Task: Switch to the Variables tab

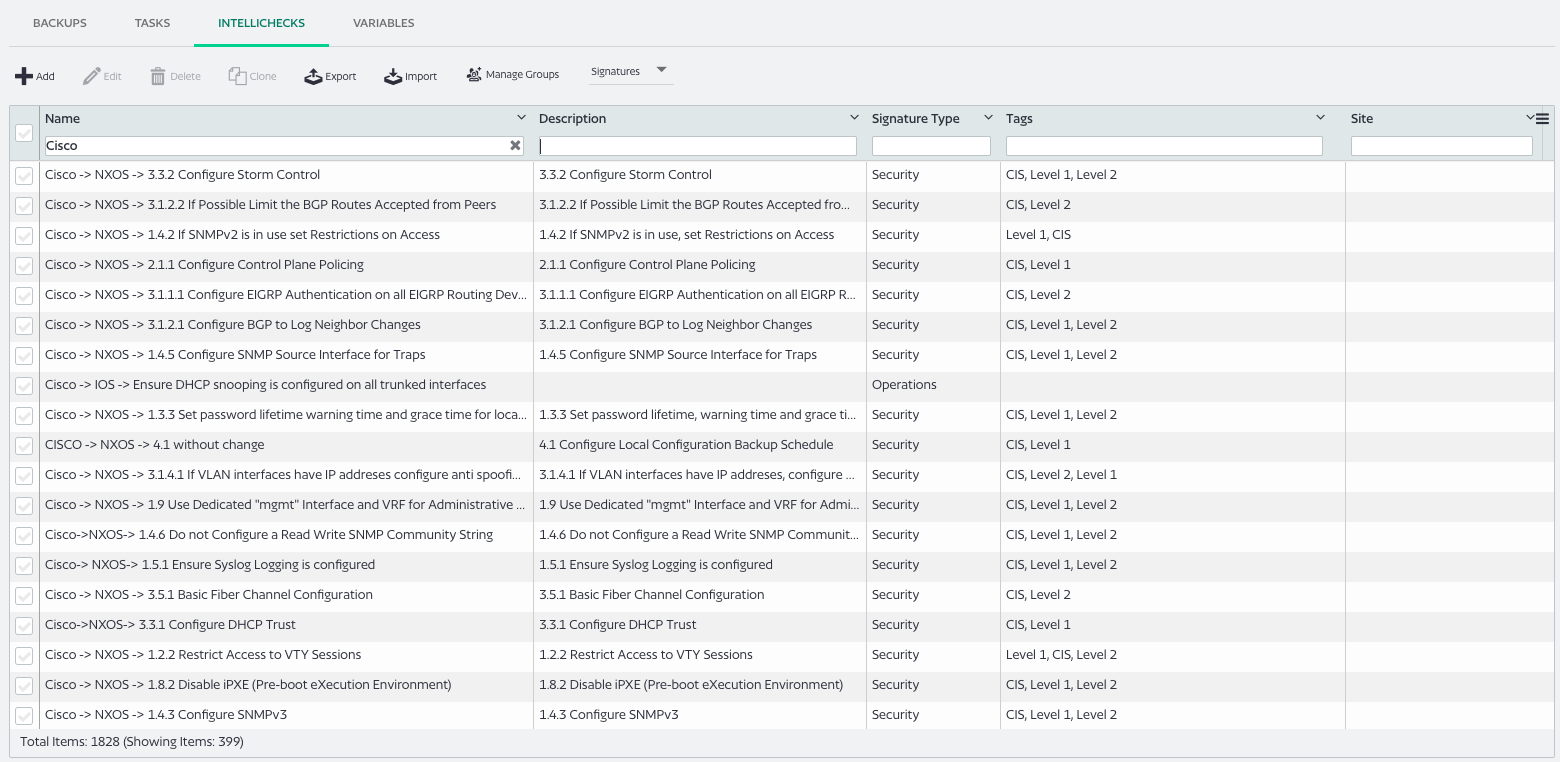Action: pos(384,23)
